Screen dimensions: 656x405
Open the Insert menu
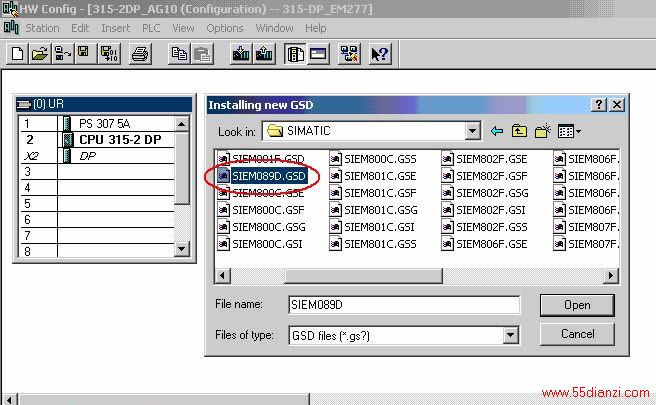point(115,28)
